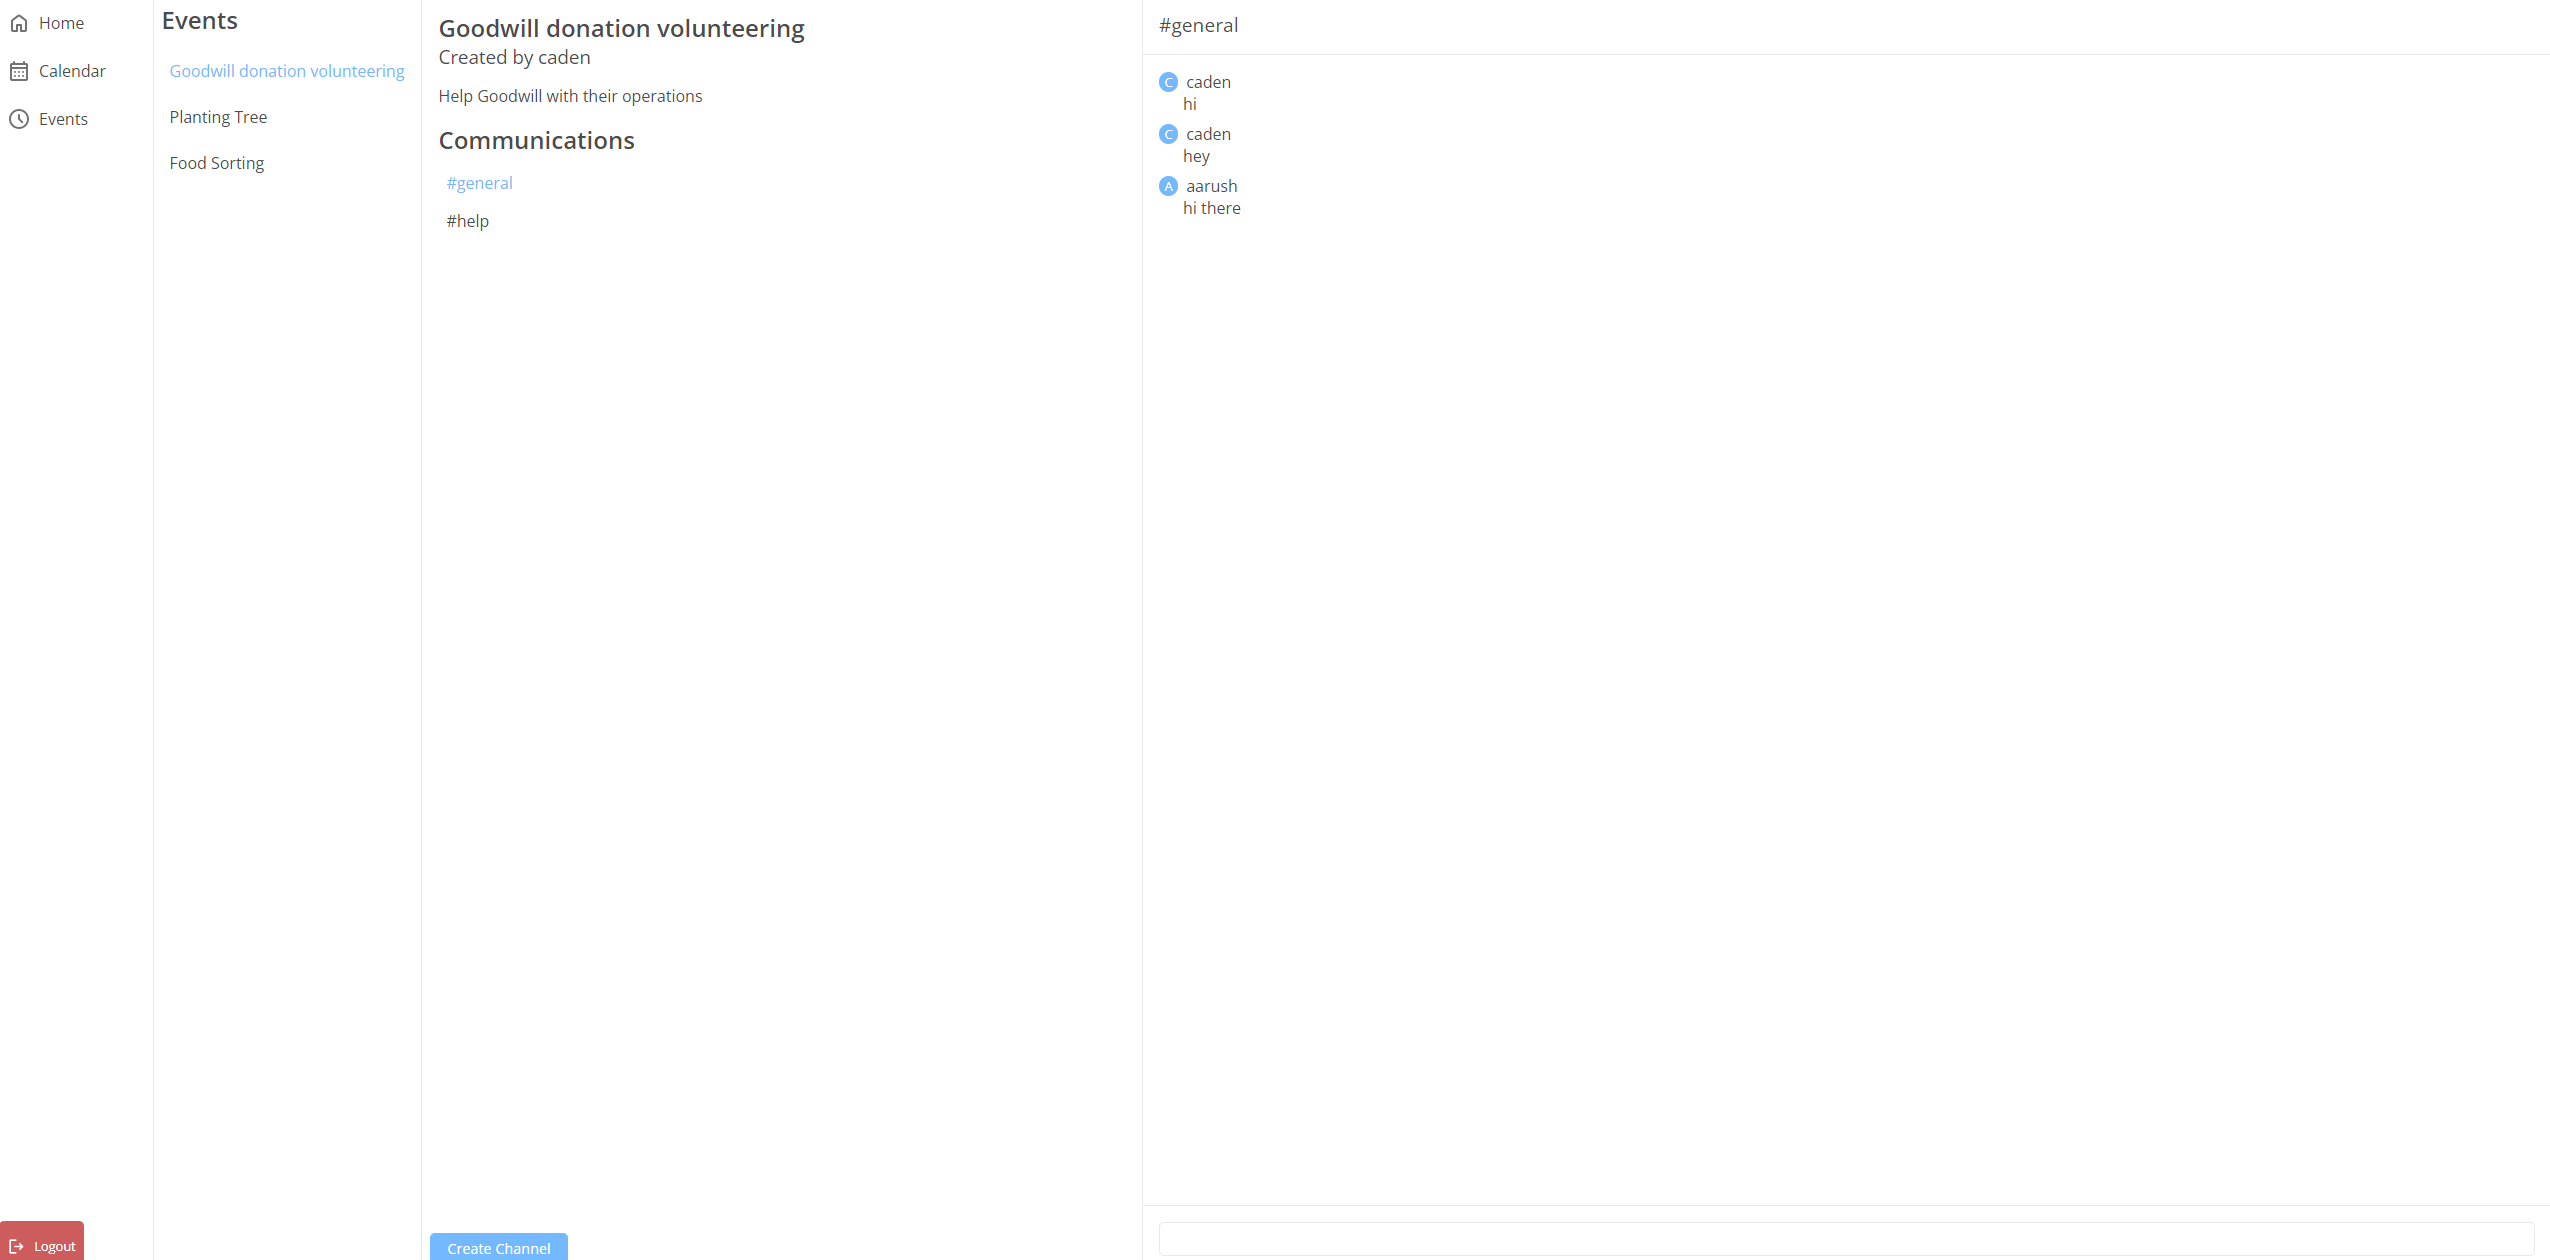Click the Home house icon

(19, 23)
